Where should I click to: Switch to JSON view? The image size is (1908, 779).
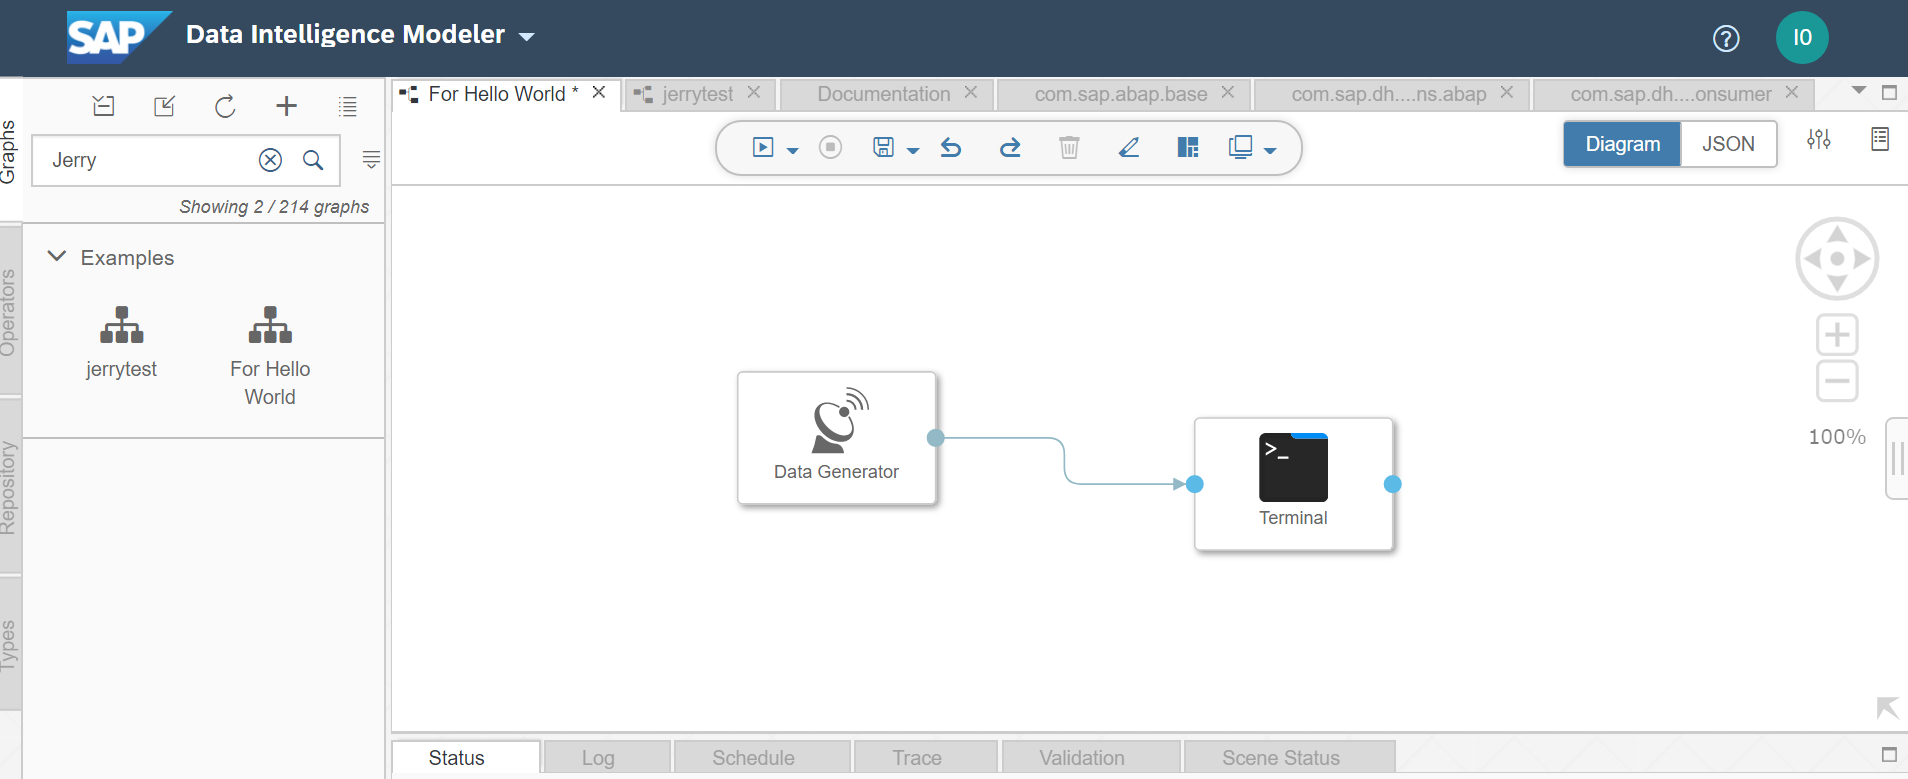pyautogui.click(x=1728, y=144)
